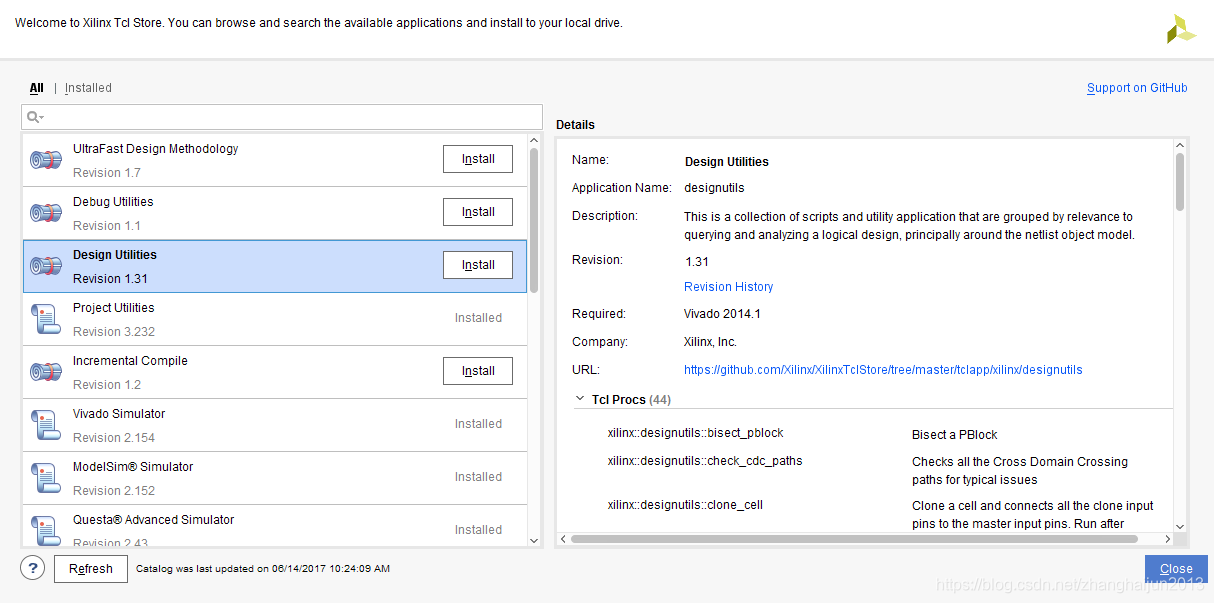Switch to the All tab

(x=37, y=88)
